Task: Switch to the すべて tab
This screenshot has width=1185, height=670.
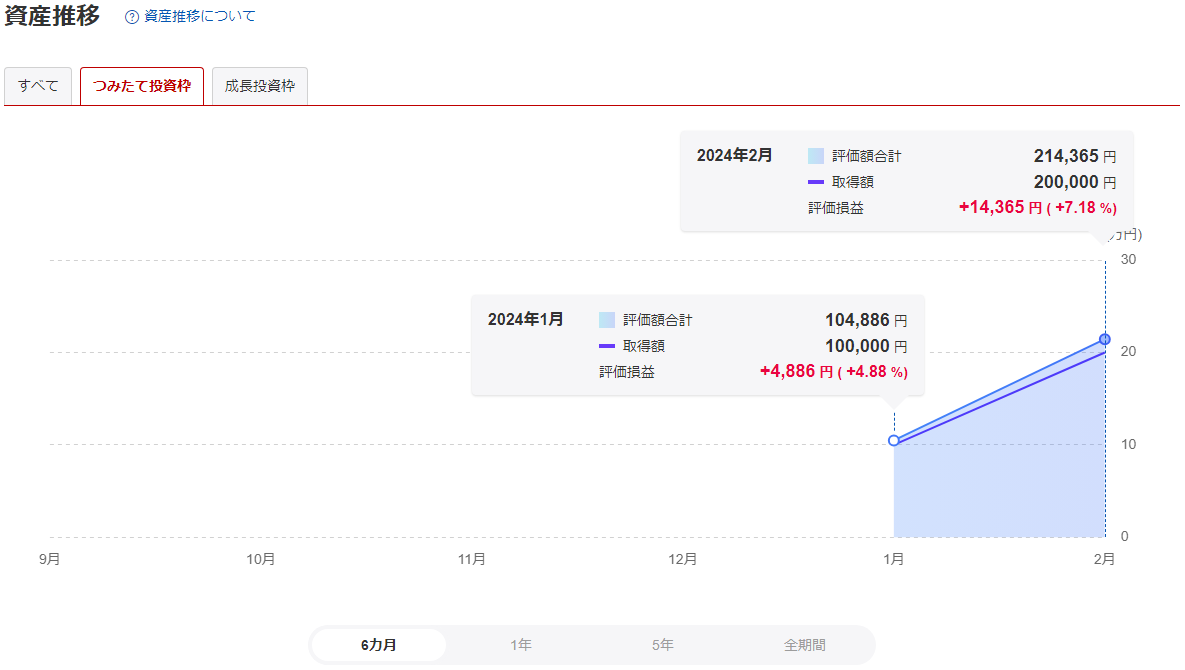Action: pyautogui.click(x=38, y=86)
